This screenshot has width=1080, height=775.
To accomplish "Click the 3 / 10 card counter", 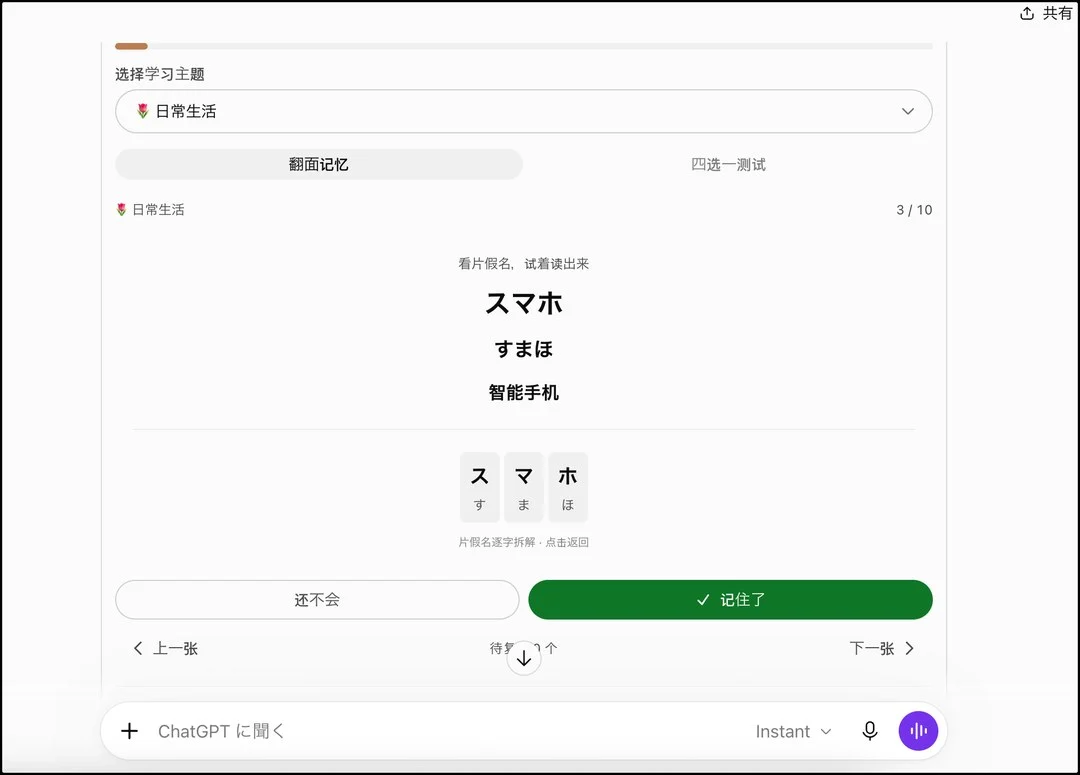I will pos(914,209).
